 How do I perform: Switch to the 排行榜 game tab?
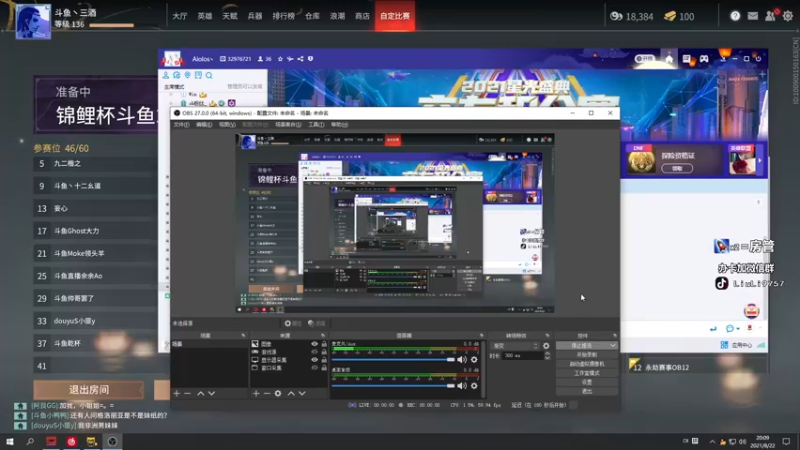tap(283, 16)
